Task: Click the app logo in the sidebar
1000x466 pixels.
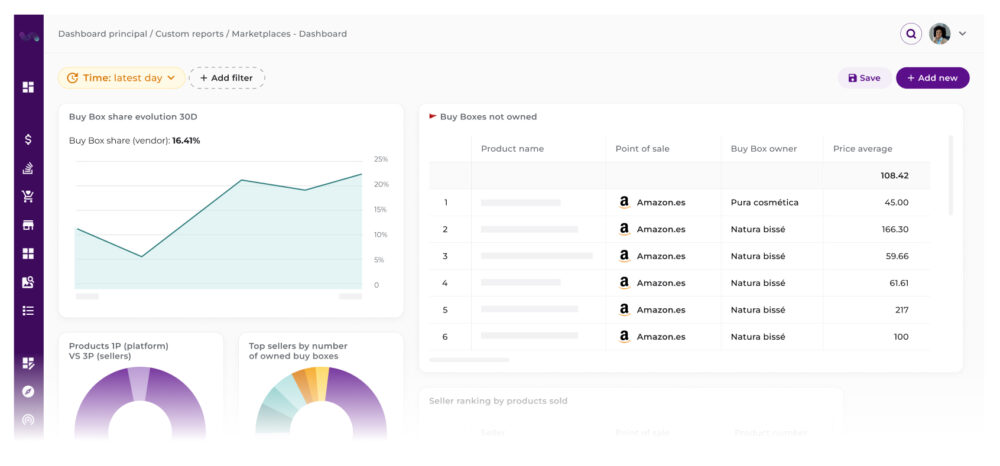Action: click(x=29, y=37)
